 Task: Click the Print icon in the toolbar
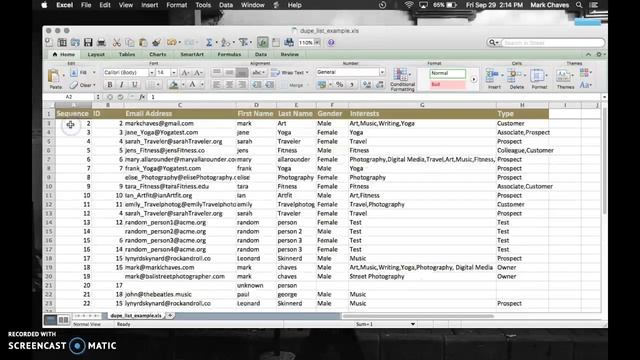101,42
